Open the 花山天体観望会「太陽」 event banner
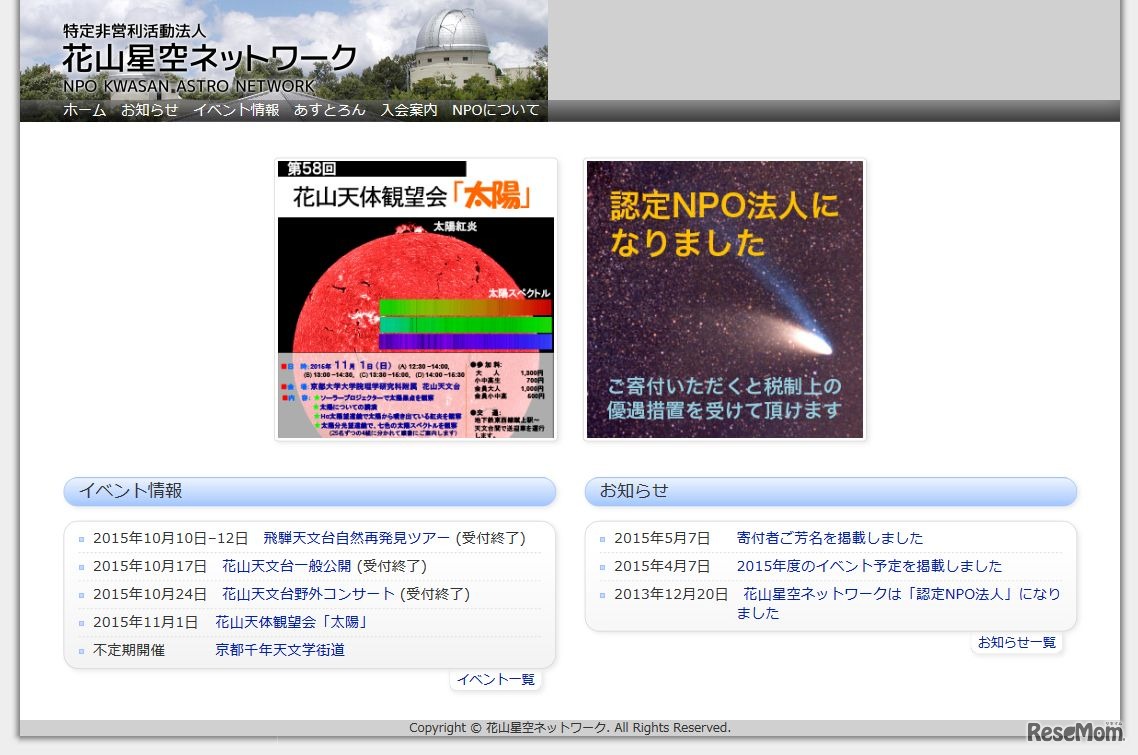Viewport: 1138px width, 755px height. (x=416, y=298)
